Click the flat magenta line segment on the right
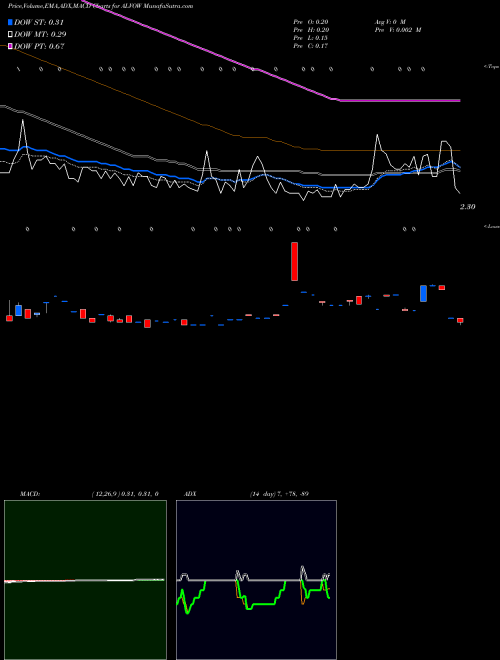 (400, 101)
